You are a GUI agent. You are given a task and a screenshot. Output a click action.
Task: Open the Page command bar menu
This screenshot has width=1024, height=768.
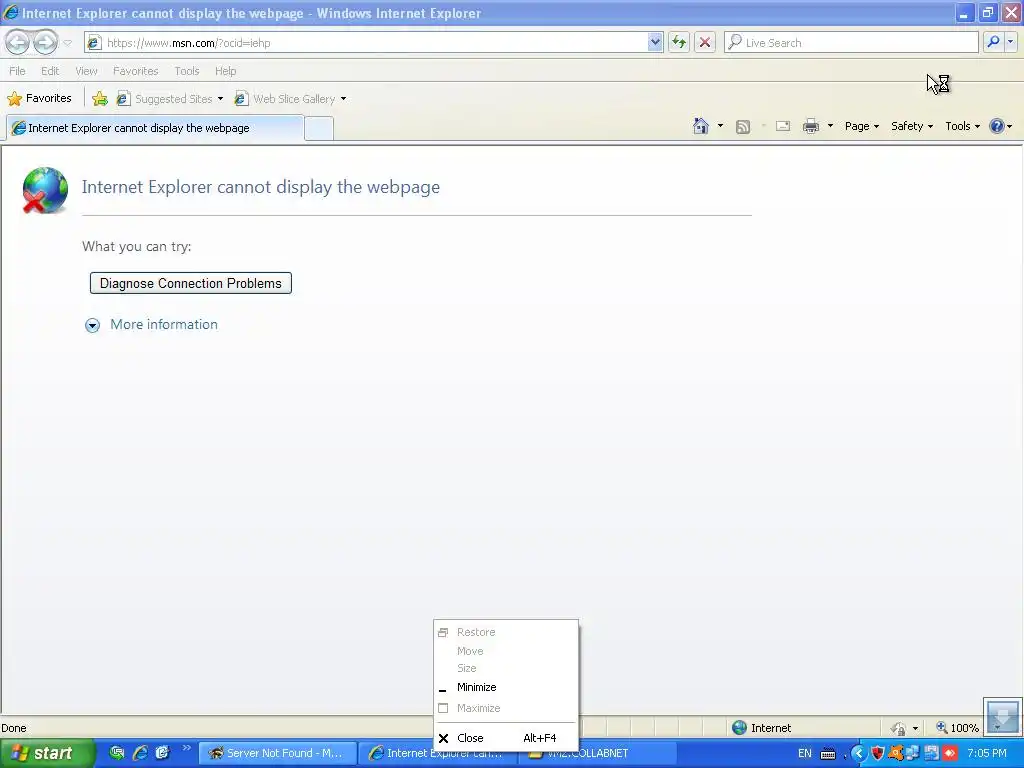tap(861, 126)
